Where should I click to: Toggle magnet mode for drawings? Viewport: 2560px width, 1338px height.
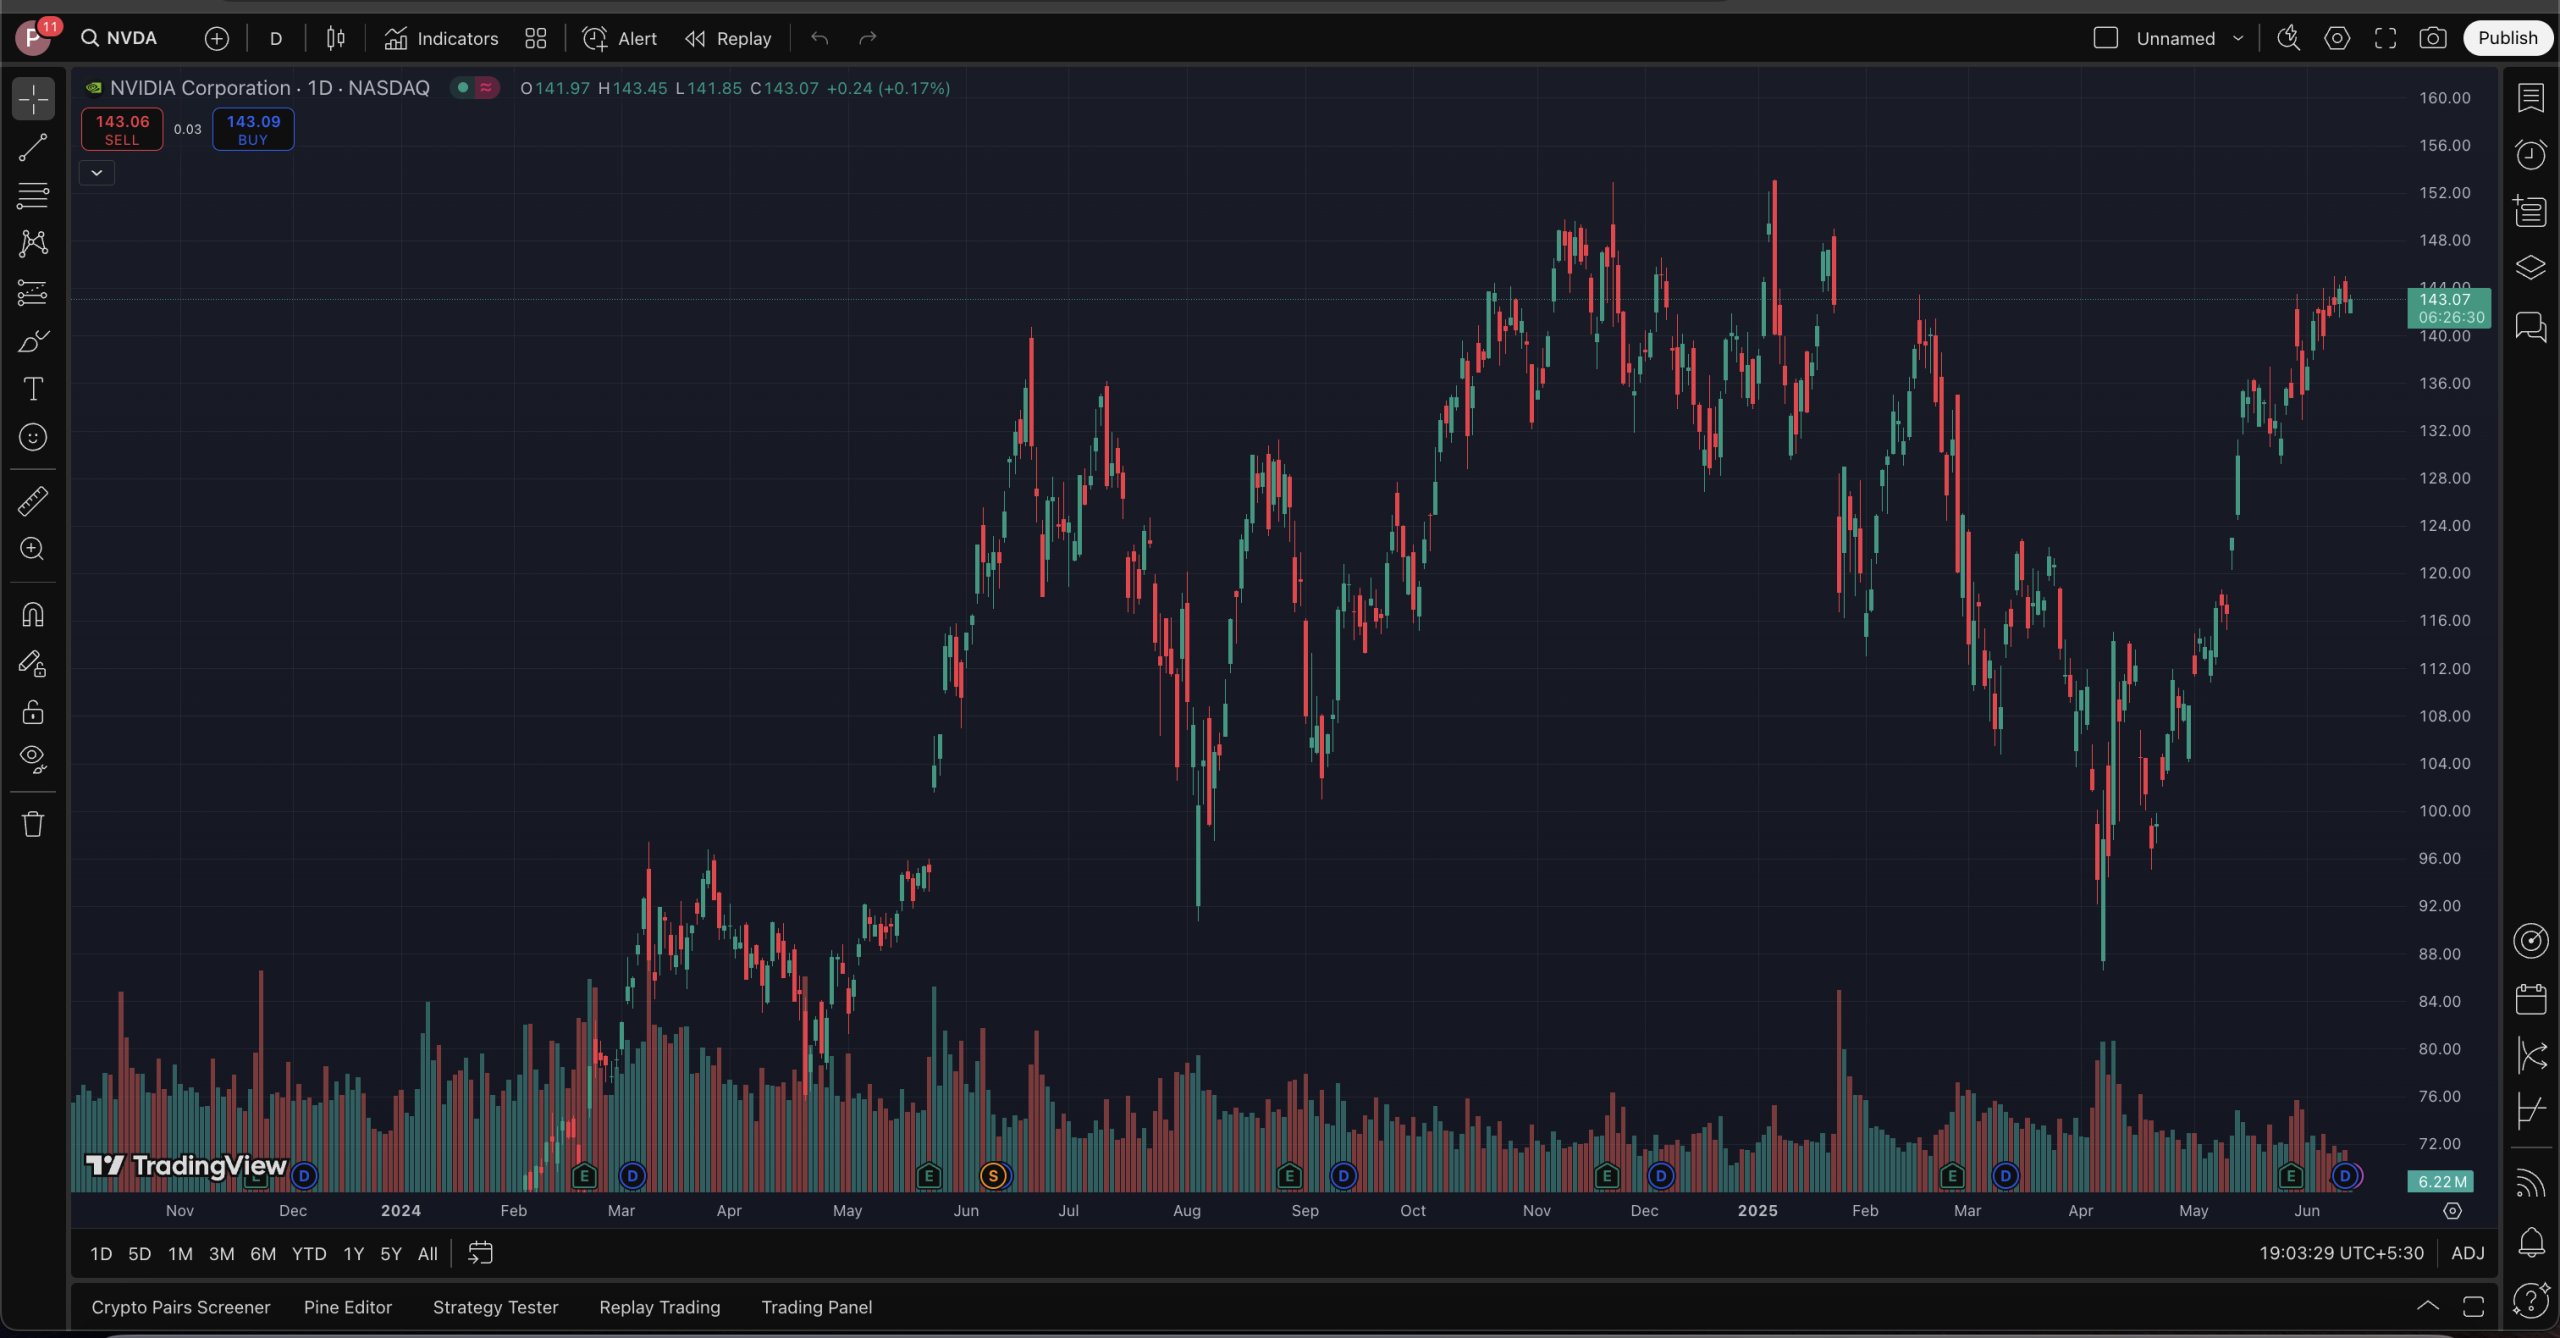click(x=33, y=614)
